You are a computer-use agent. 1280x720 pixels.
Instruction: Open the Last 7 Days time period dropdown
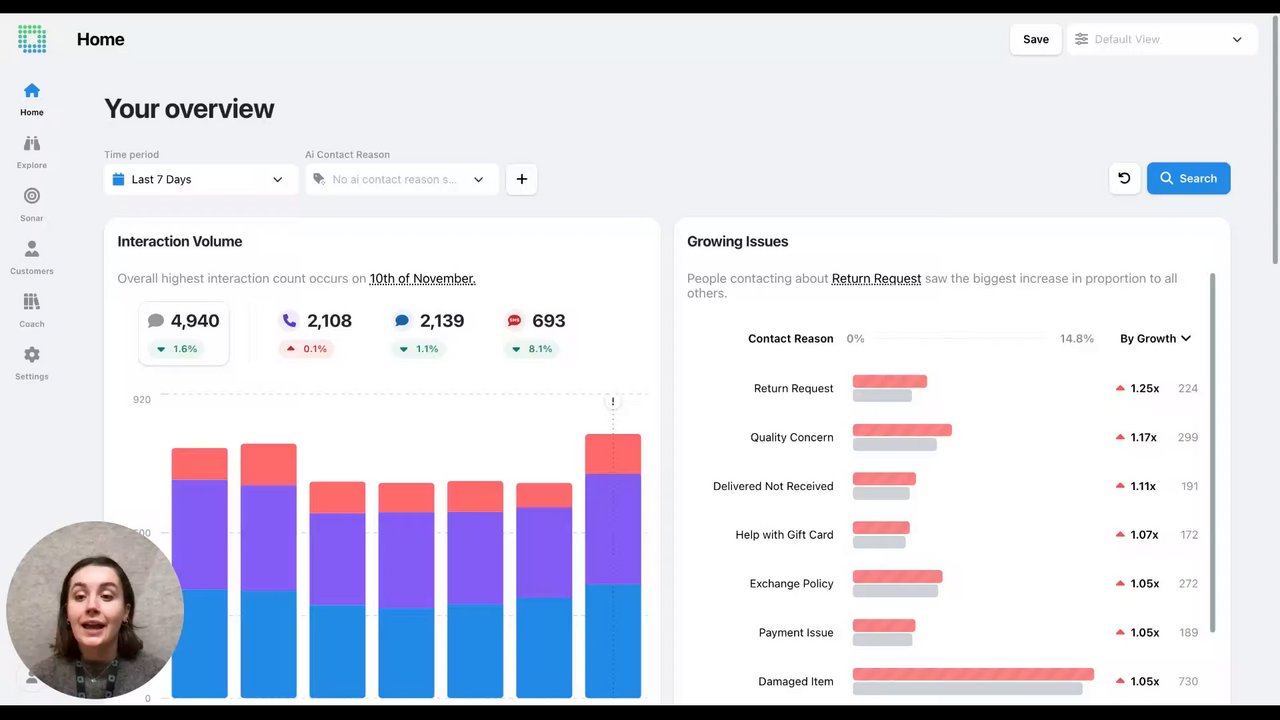(x=200, y=179)
